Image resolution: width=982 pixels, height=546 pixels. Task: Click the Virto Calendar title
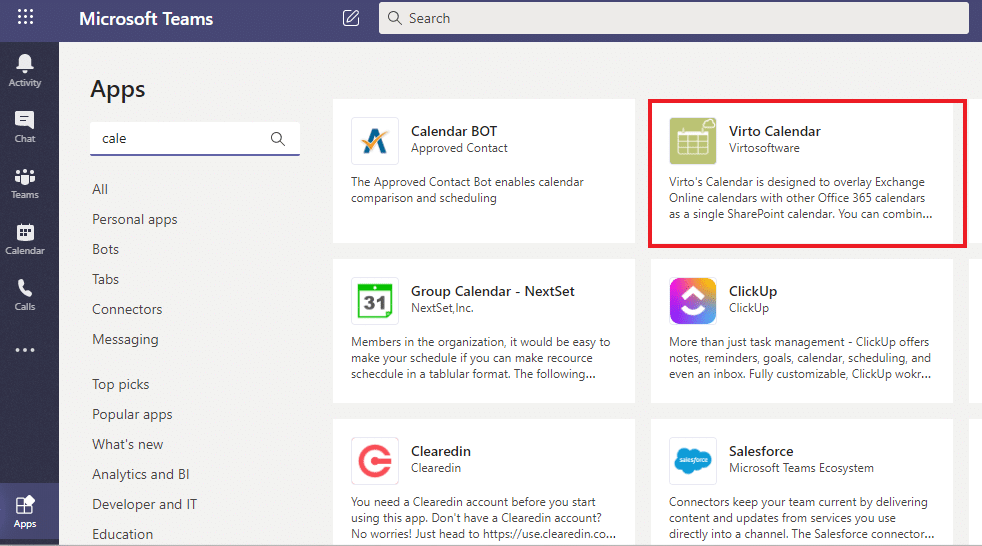coord(775,131)
